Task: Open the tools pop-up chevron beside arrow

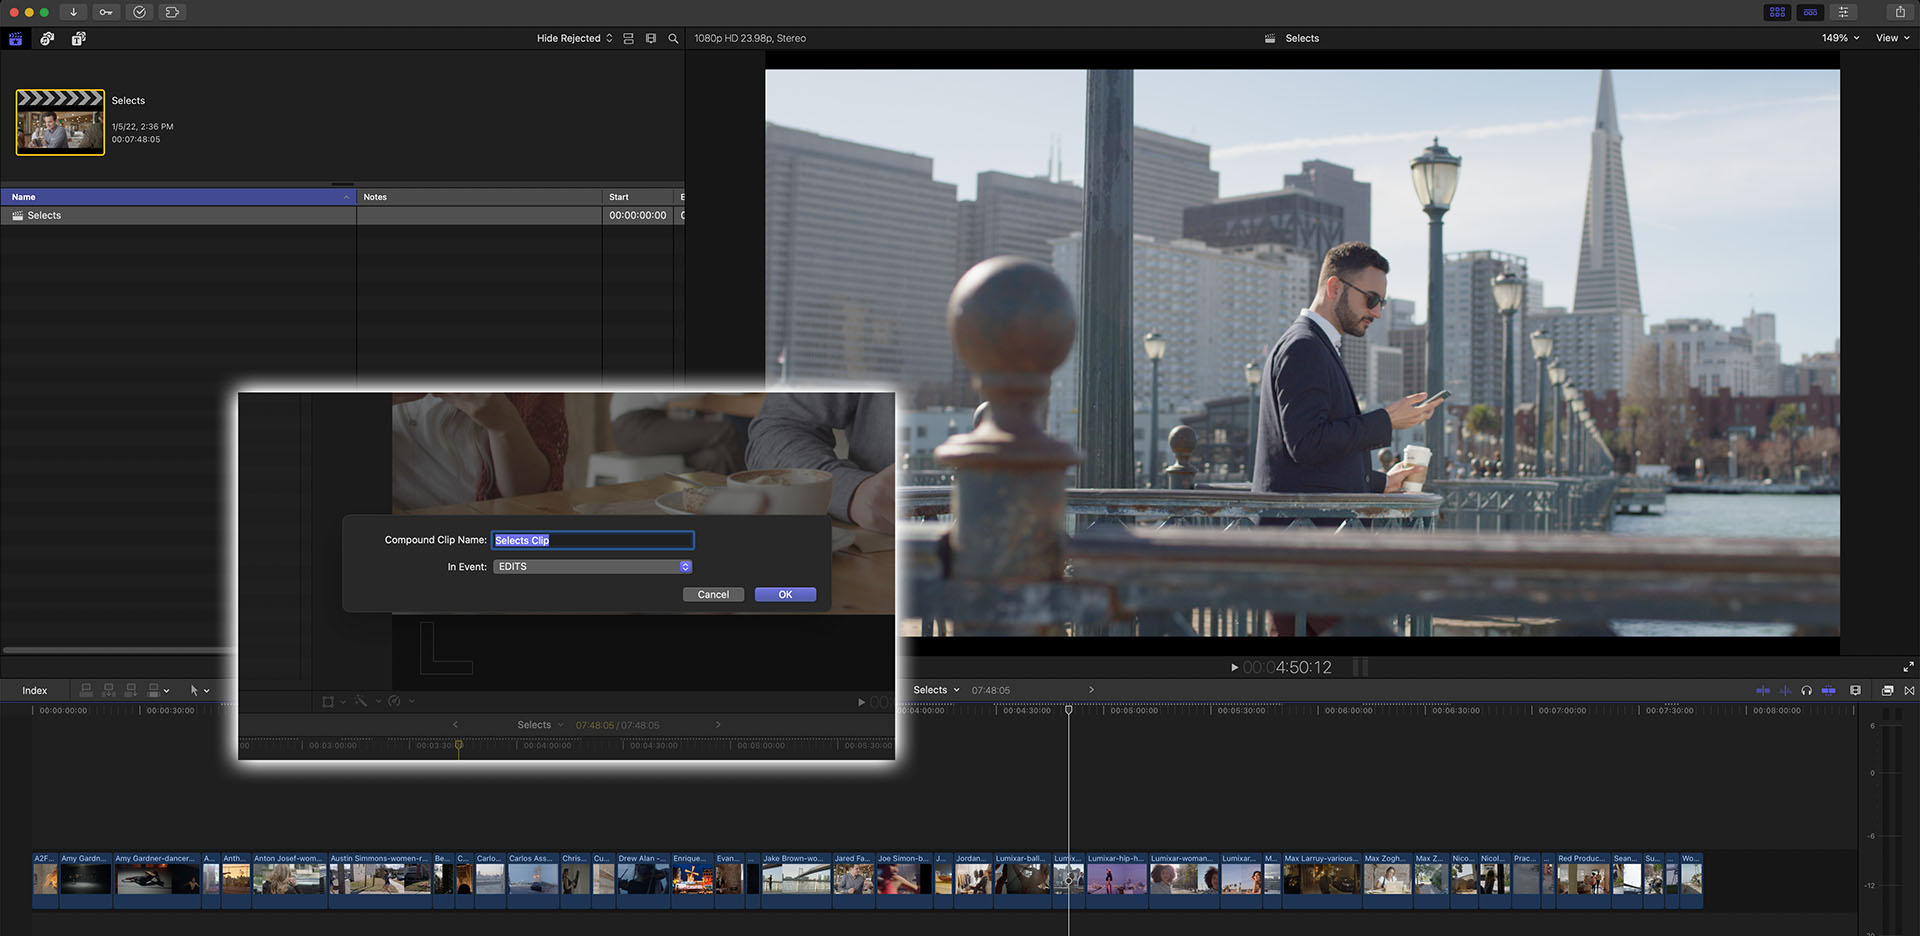Action: click(x=207, y=691)
